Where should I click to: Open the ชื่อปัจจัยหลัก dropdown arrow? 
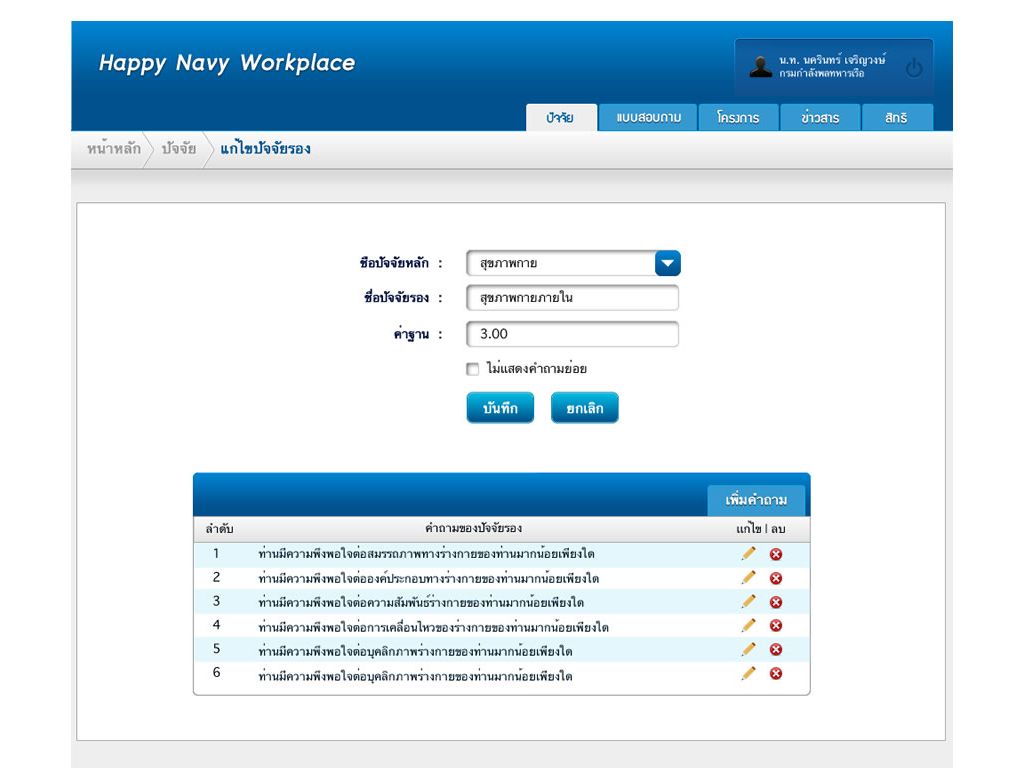pyautogui.click(x=667, y=263)
